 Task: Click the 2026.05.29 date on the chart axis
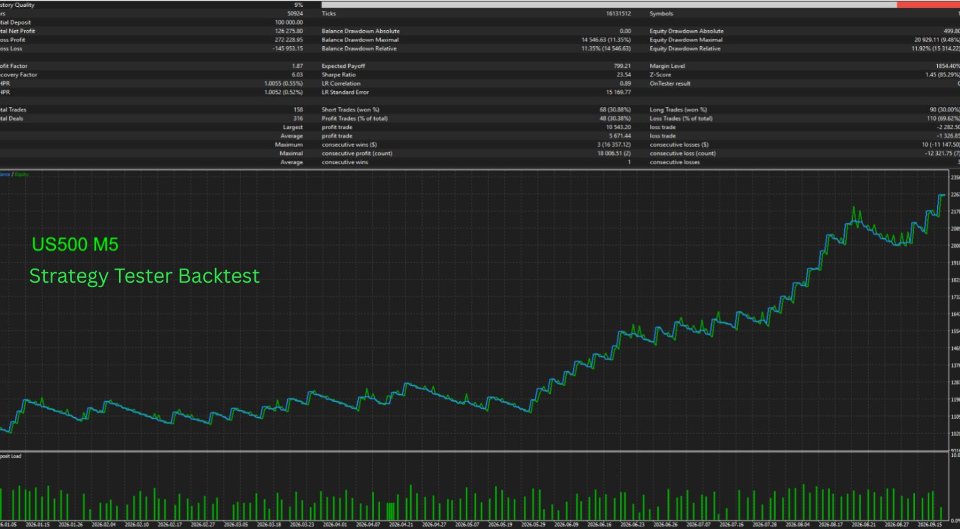[533, 525]
